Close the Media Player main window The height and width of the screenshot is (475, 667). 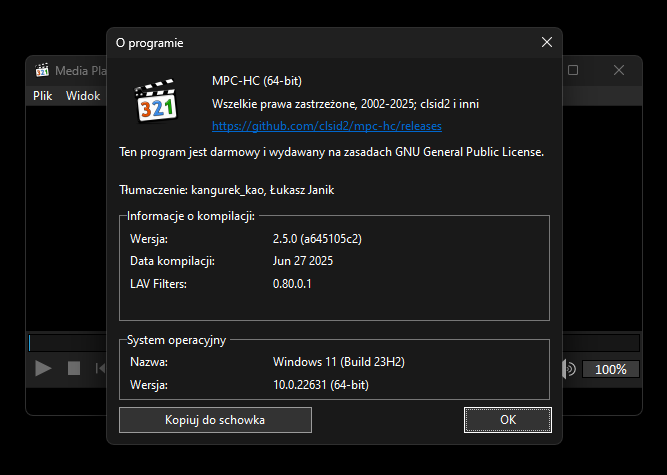[x=619, y=70]
